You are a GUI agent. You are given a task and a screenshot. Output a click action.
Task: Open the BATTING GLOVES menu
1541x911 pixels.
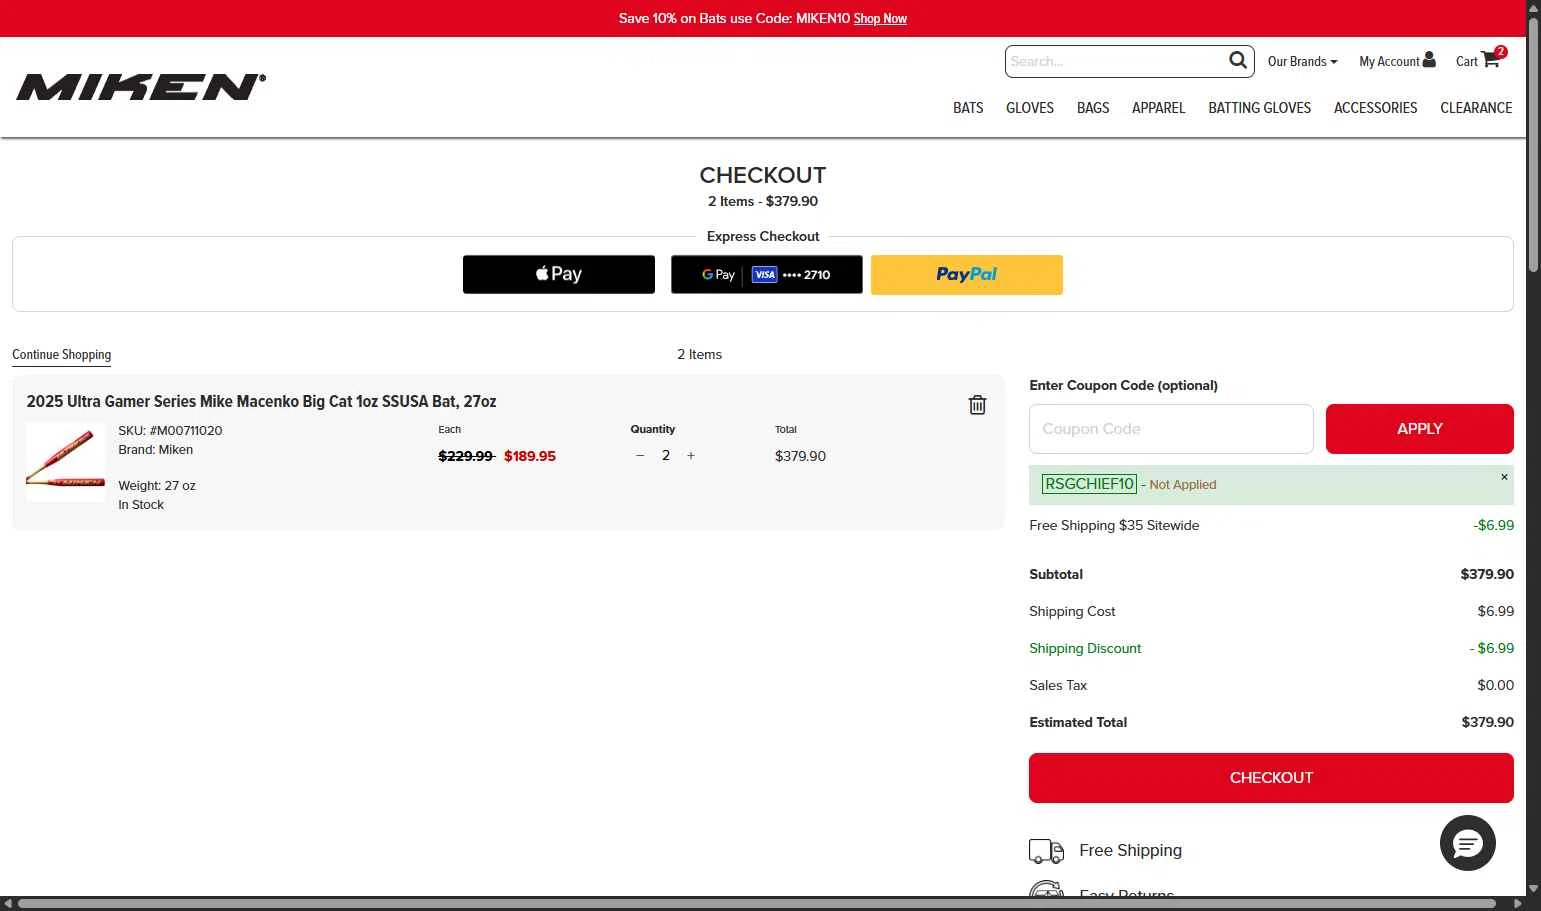(1259, 108)
